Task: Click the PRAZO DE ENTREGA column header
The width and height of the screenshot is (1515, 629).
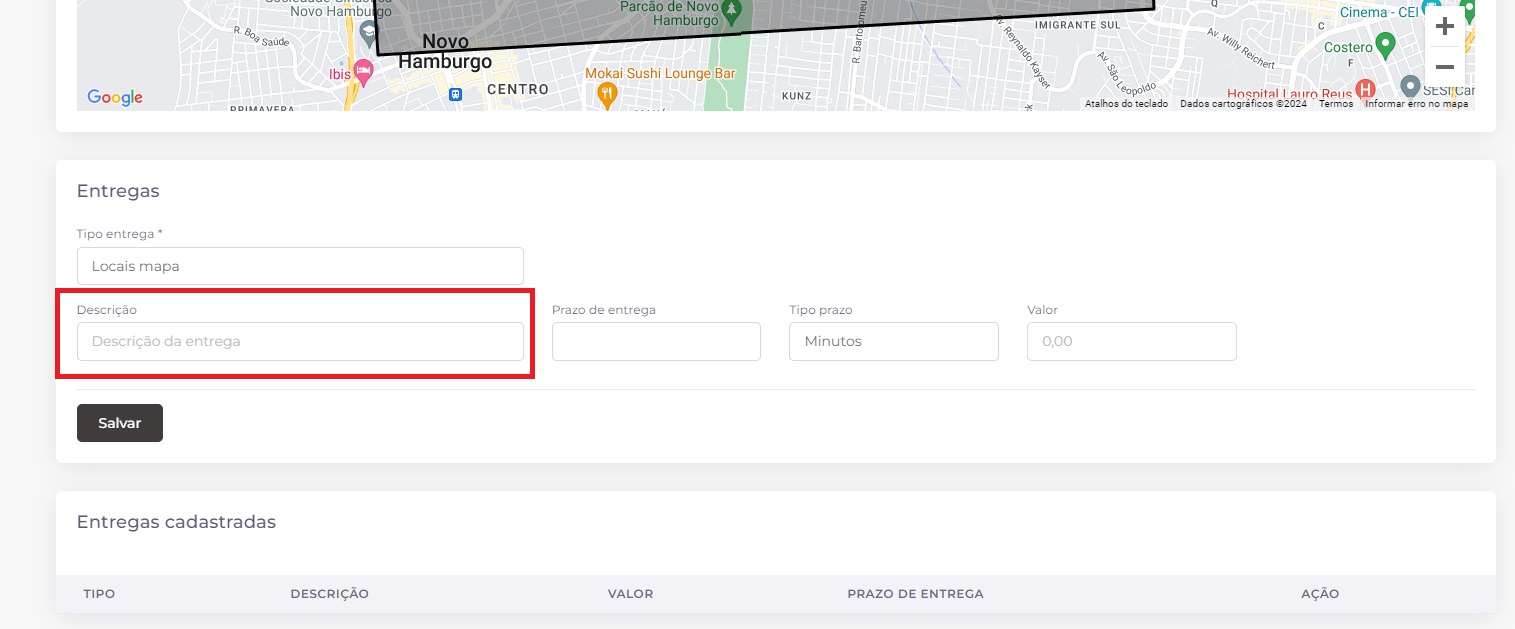Action: pos(915,594)
